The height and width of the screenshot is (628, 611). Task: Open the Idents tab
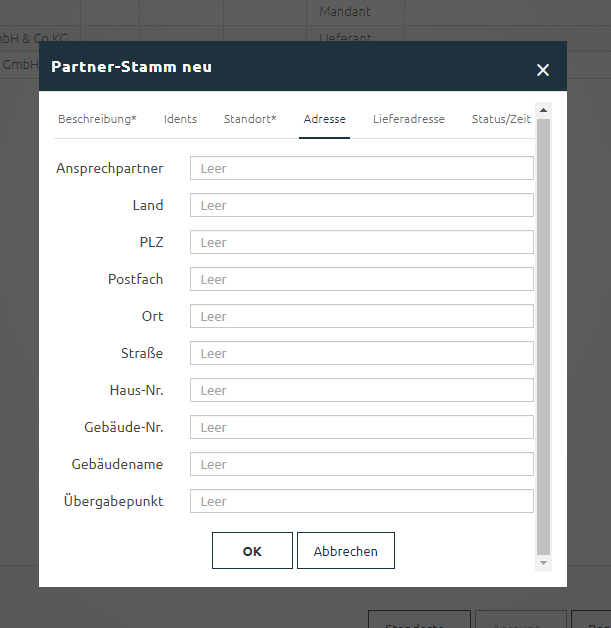click(x=180, y=119)
